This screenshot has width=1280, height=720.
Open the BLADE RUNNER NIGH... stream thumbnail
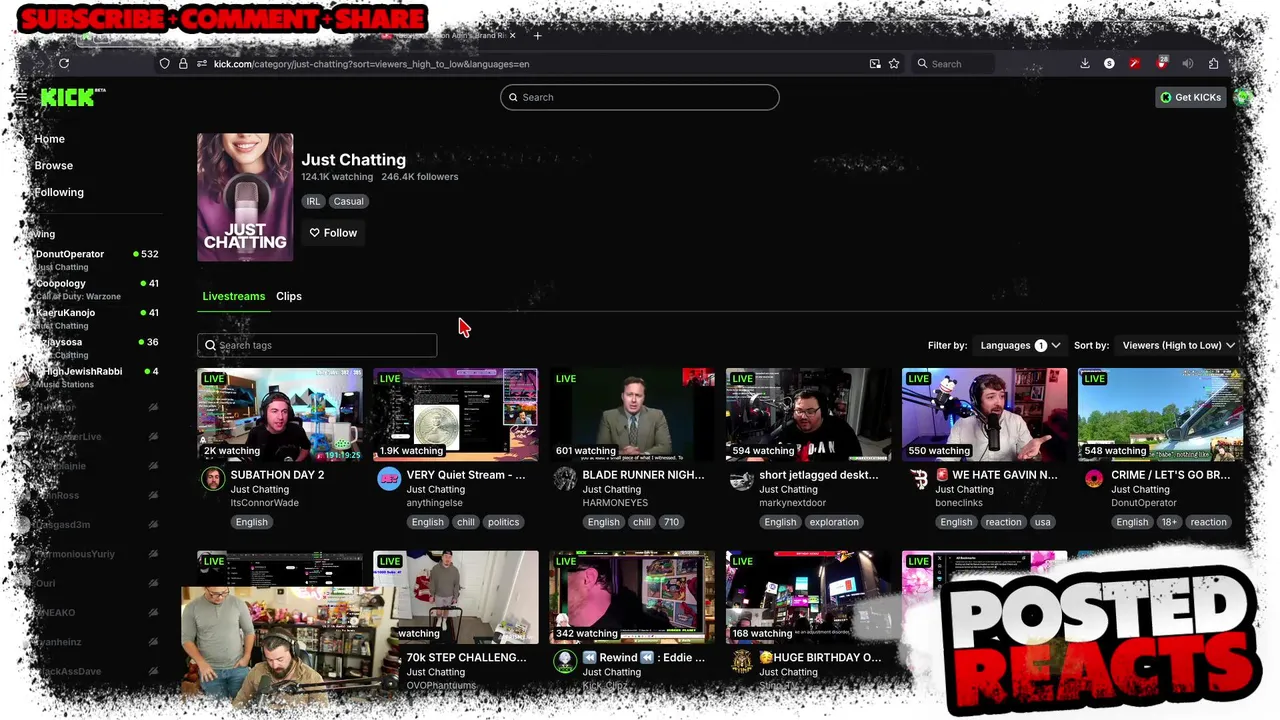(632, 415)
